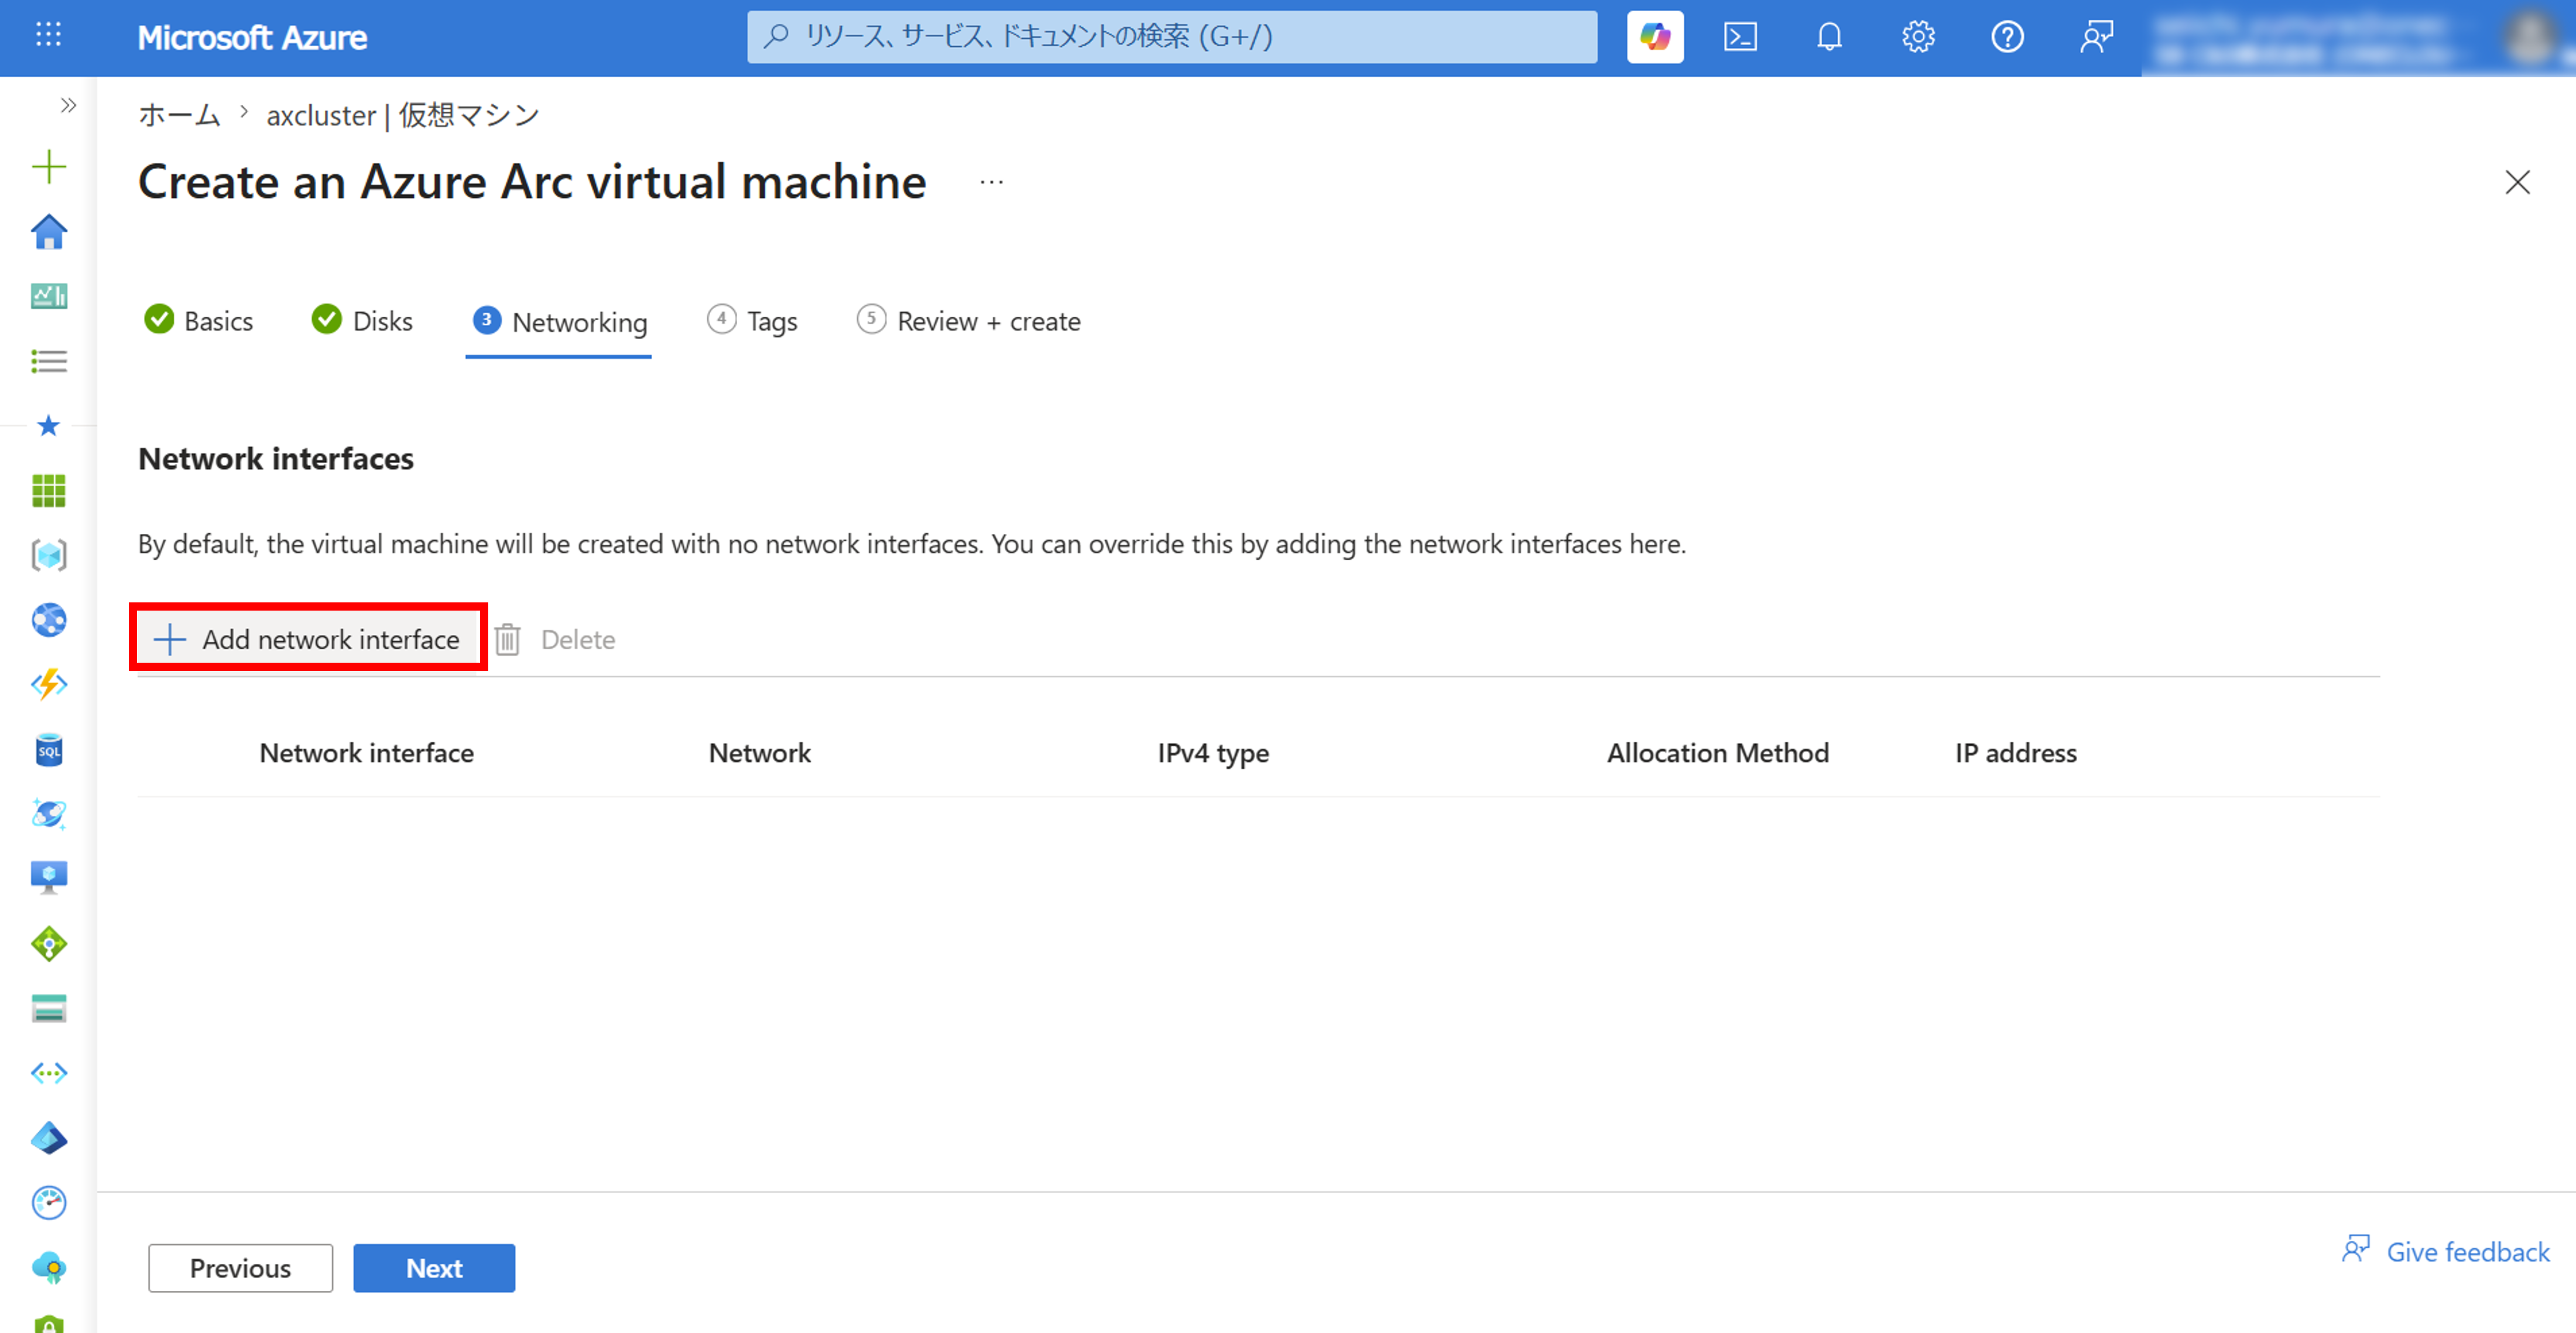This screenshot has width=2576, height=1333.
Task: Open All services list icon
Action: 48,361
